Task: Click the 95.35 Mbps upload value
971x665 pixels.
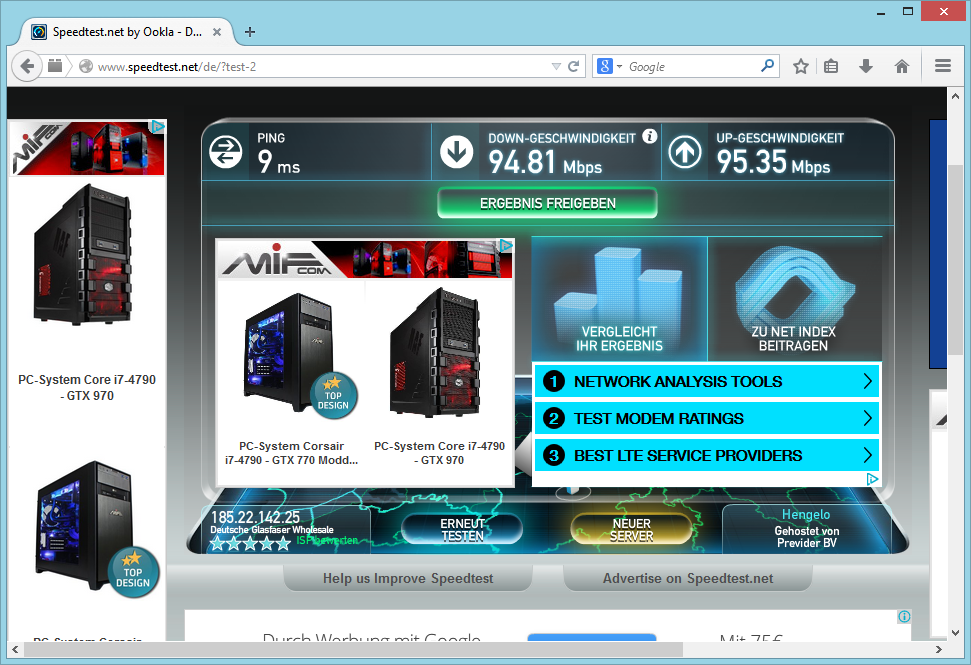Action: tap(773, 162)
